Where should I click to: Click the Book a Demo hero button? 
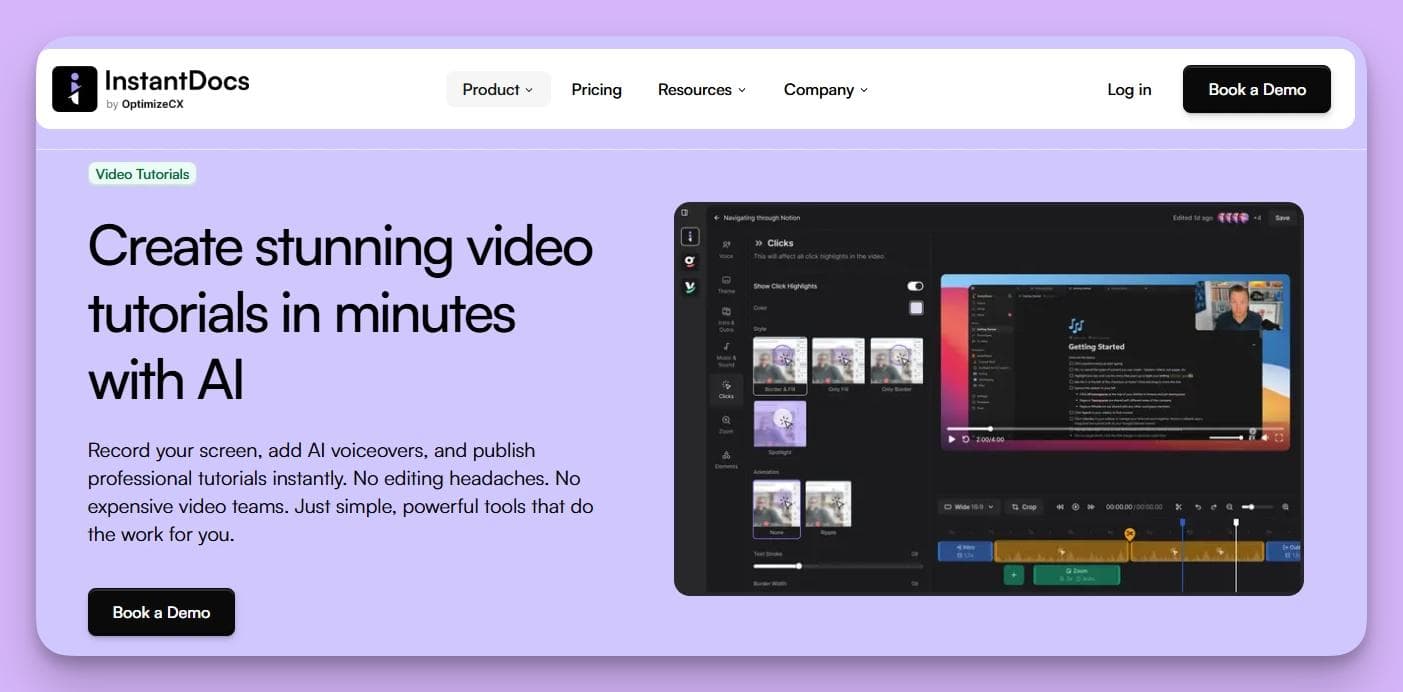(x=161, y=611)
